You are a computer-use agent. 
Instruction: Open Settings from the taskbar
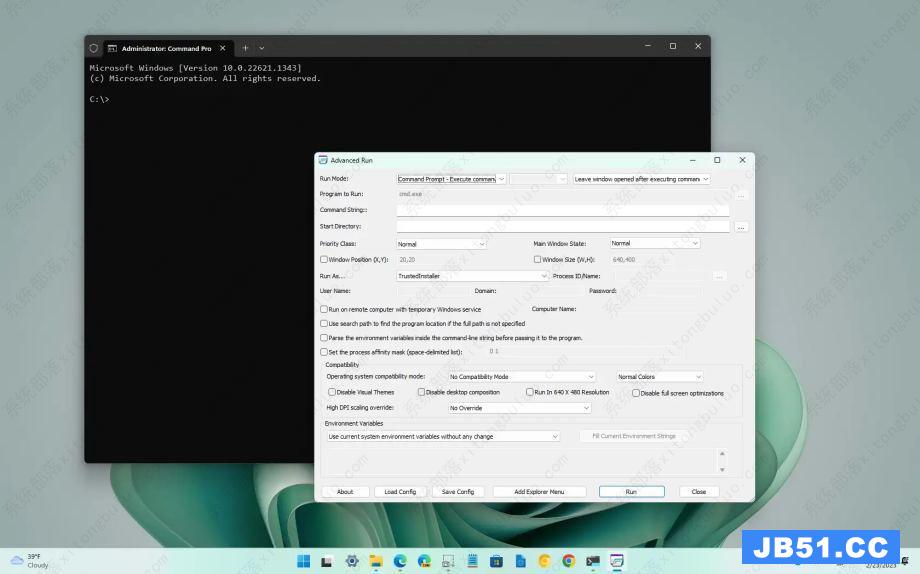tap(352, 561)
